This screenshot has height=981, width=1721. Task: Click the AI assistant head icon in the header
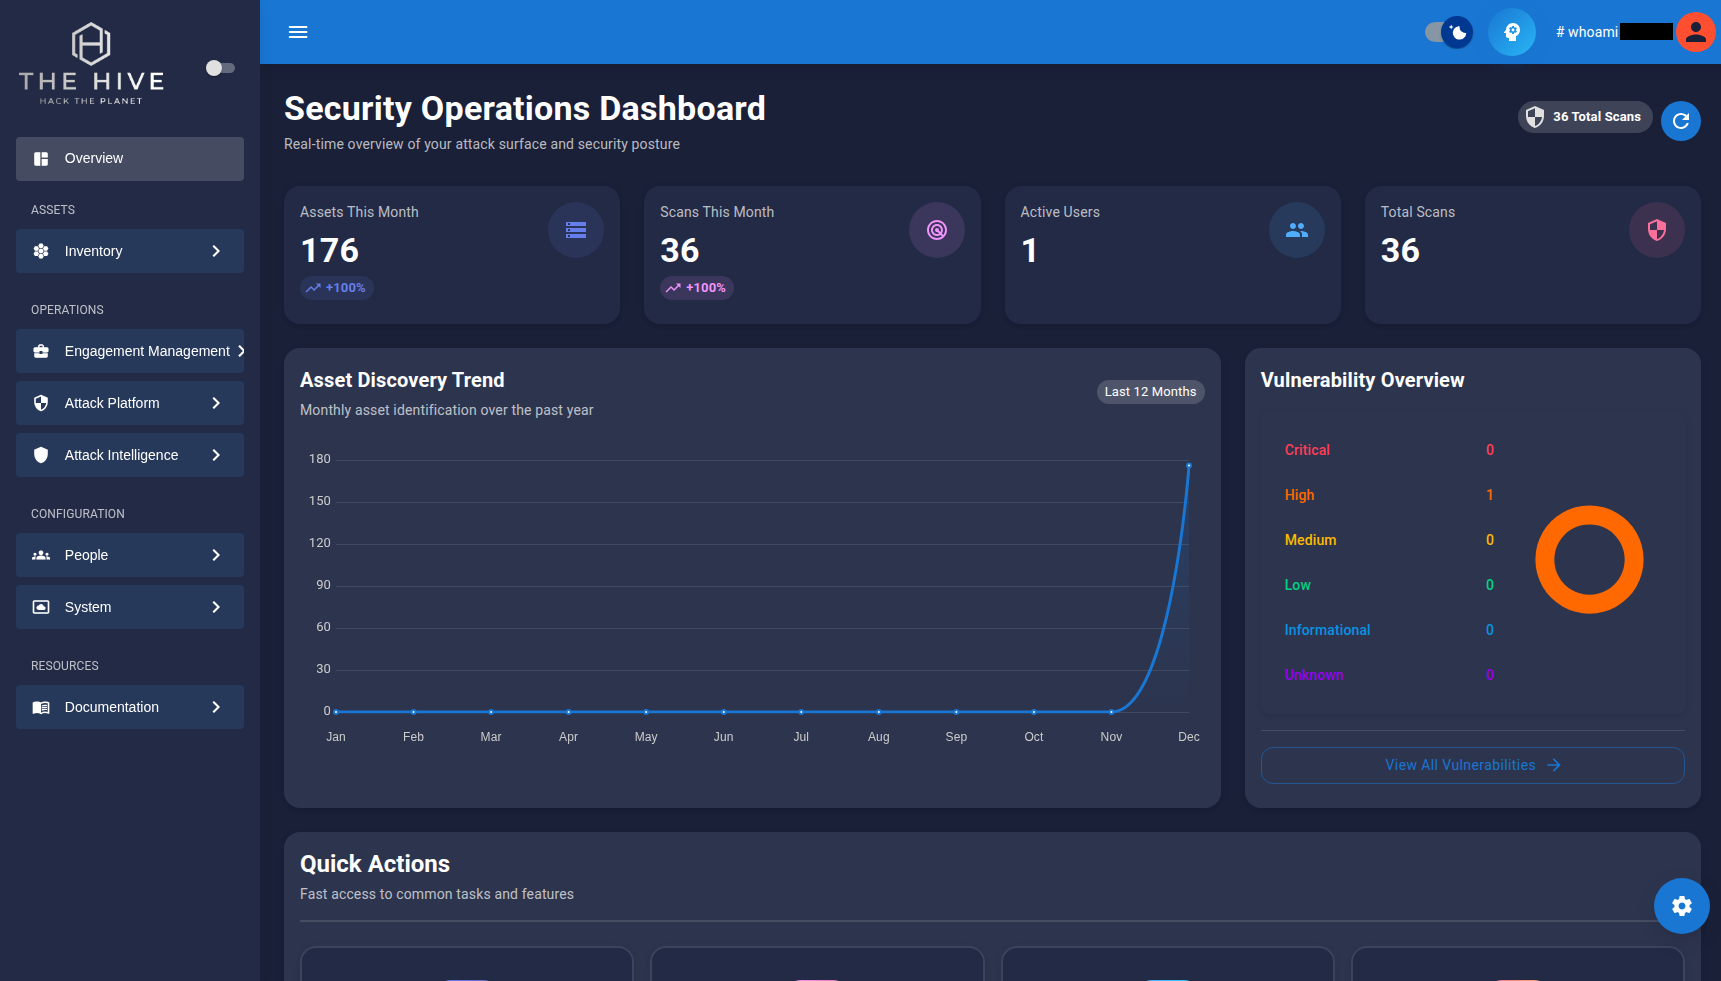coord(1511,31)
